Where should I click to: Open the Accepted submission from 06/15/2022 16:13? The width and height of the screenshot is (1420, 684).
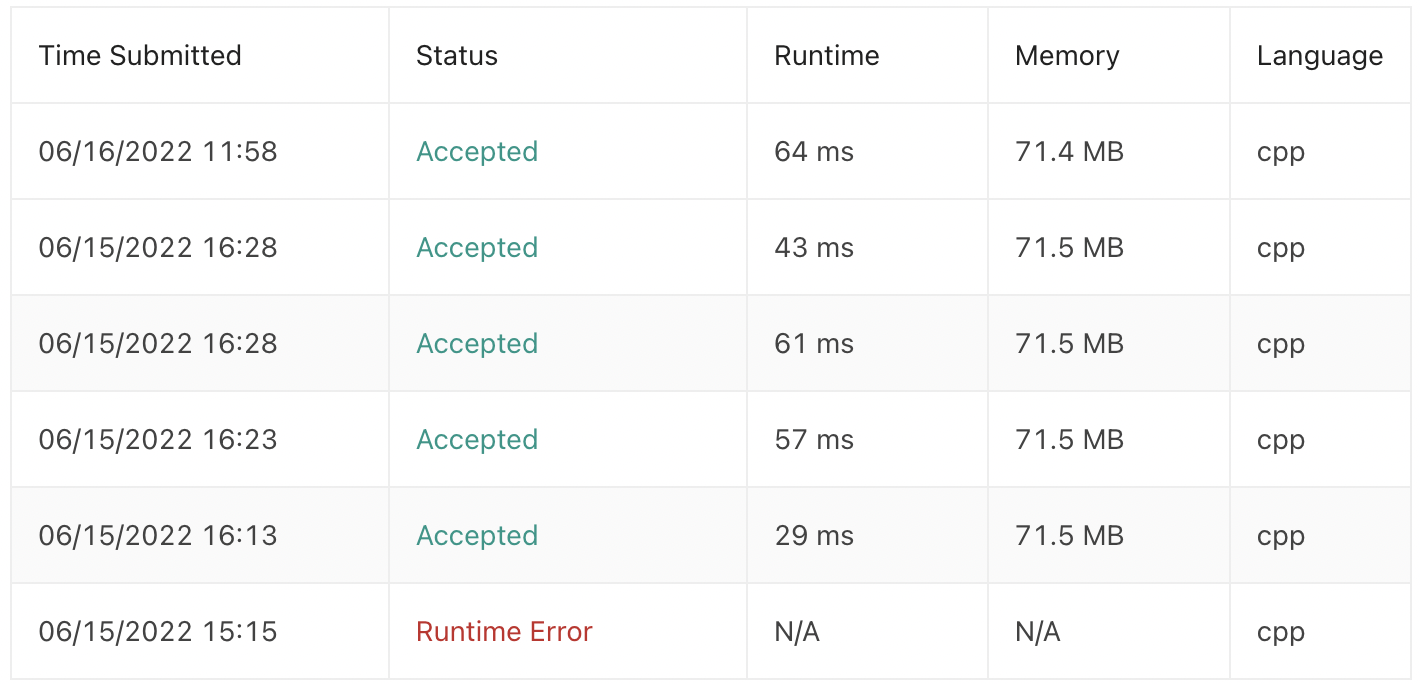(x=477, y=536)
